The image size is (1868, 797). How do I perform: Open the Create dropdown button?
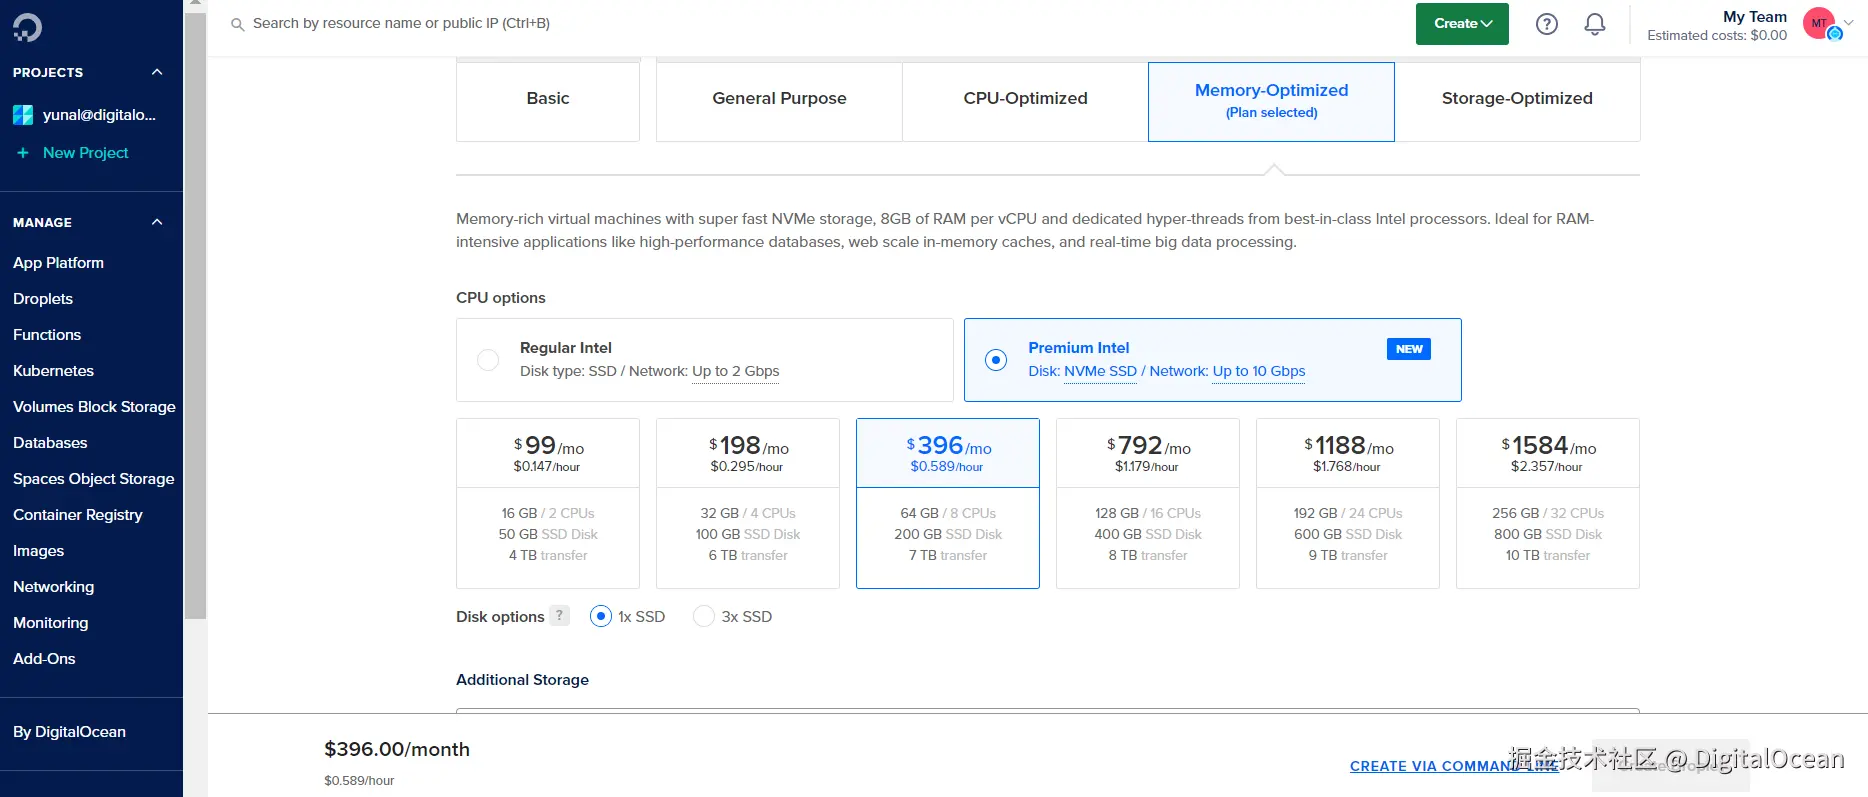1462,24
